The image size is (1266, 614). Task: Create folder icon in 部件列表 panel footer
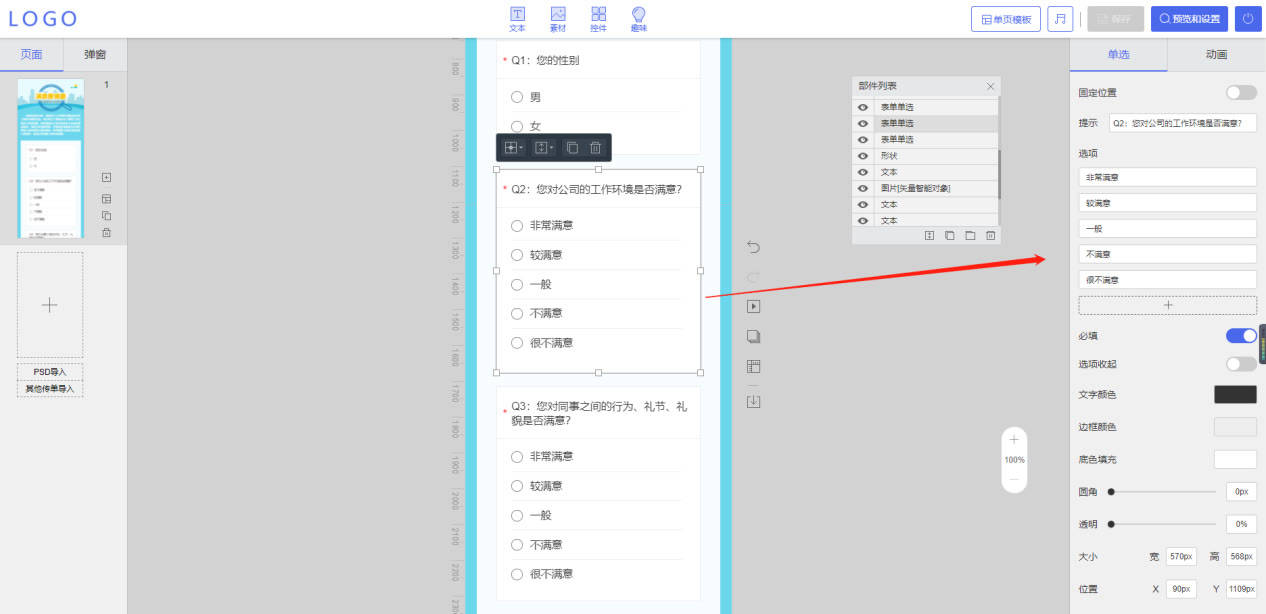[x=970, y=236]
